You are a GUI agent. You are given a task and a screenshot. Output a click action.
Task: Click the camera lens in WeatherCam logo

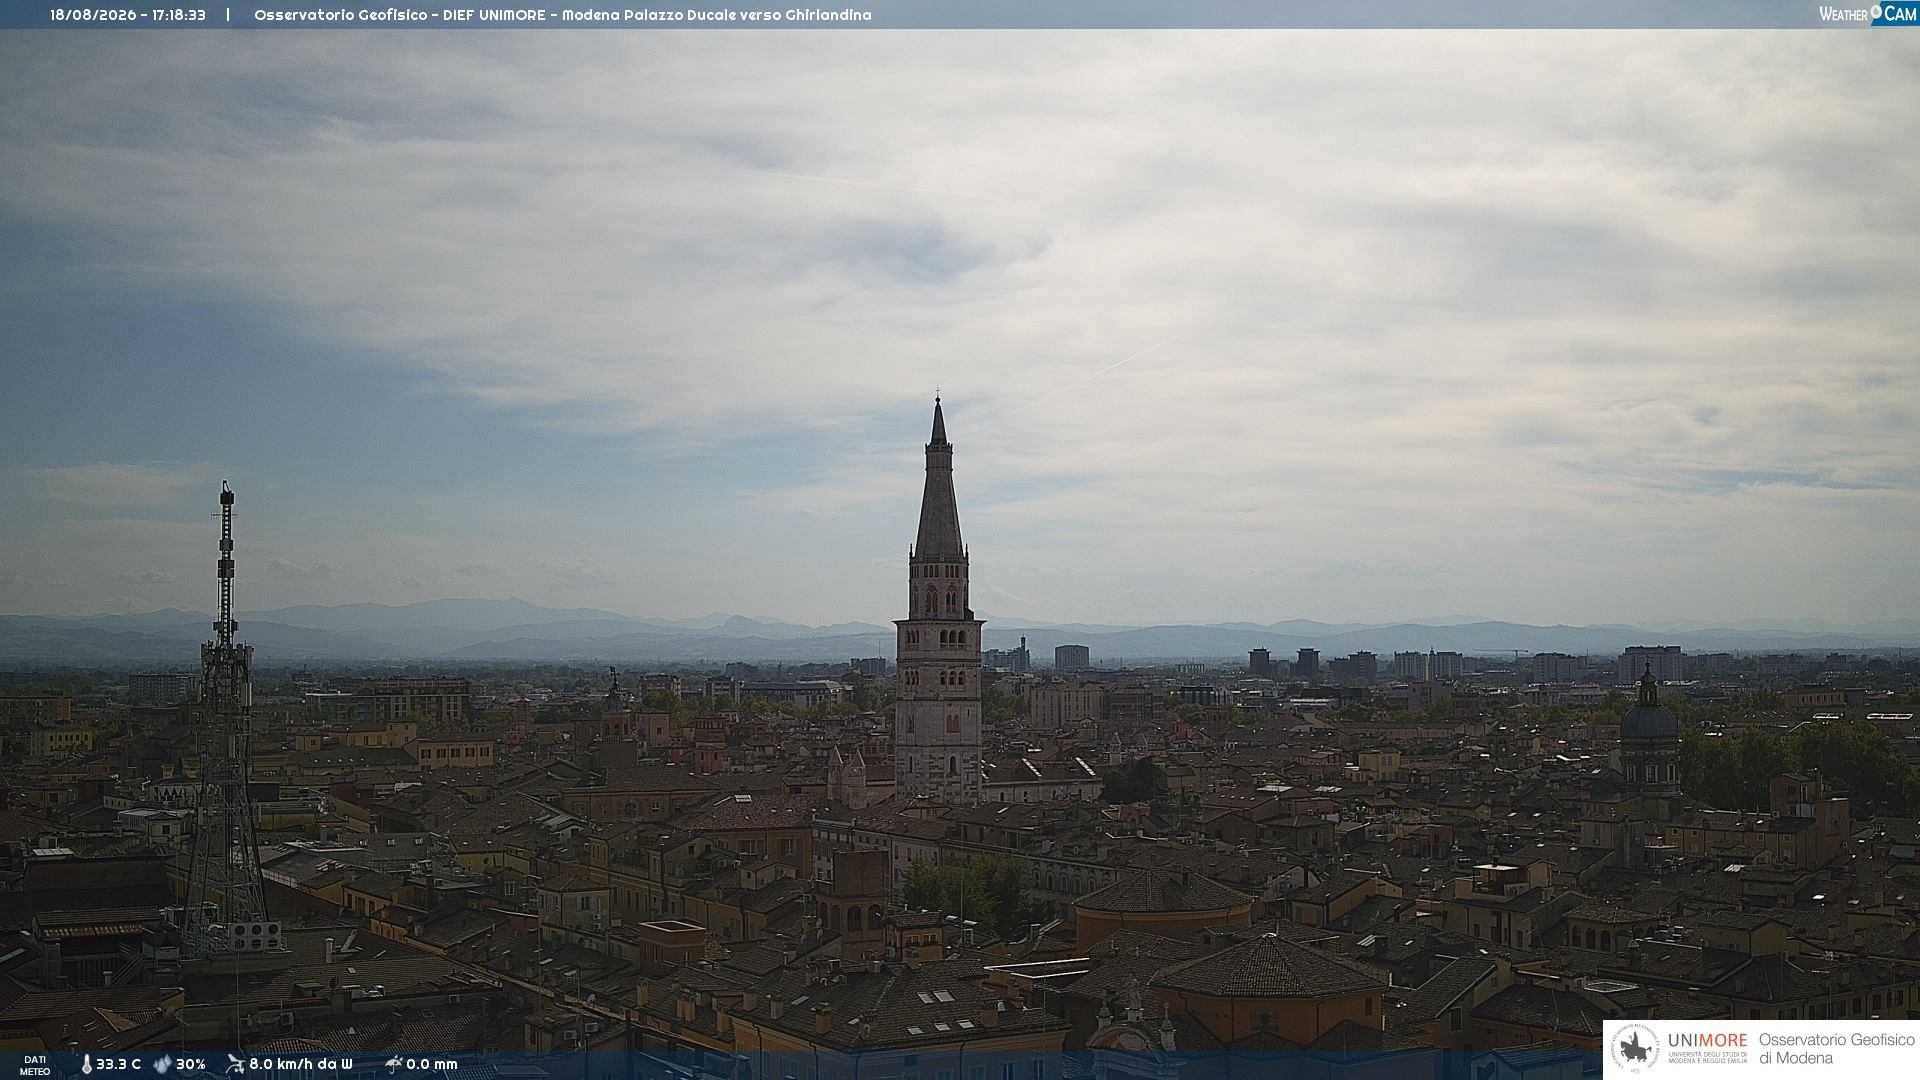(x=1876, y=12)
